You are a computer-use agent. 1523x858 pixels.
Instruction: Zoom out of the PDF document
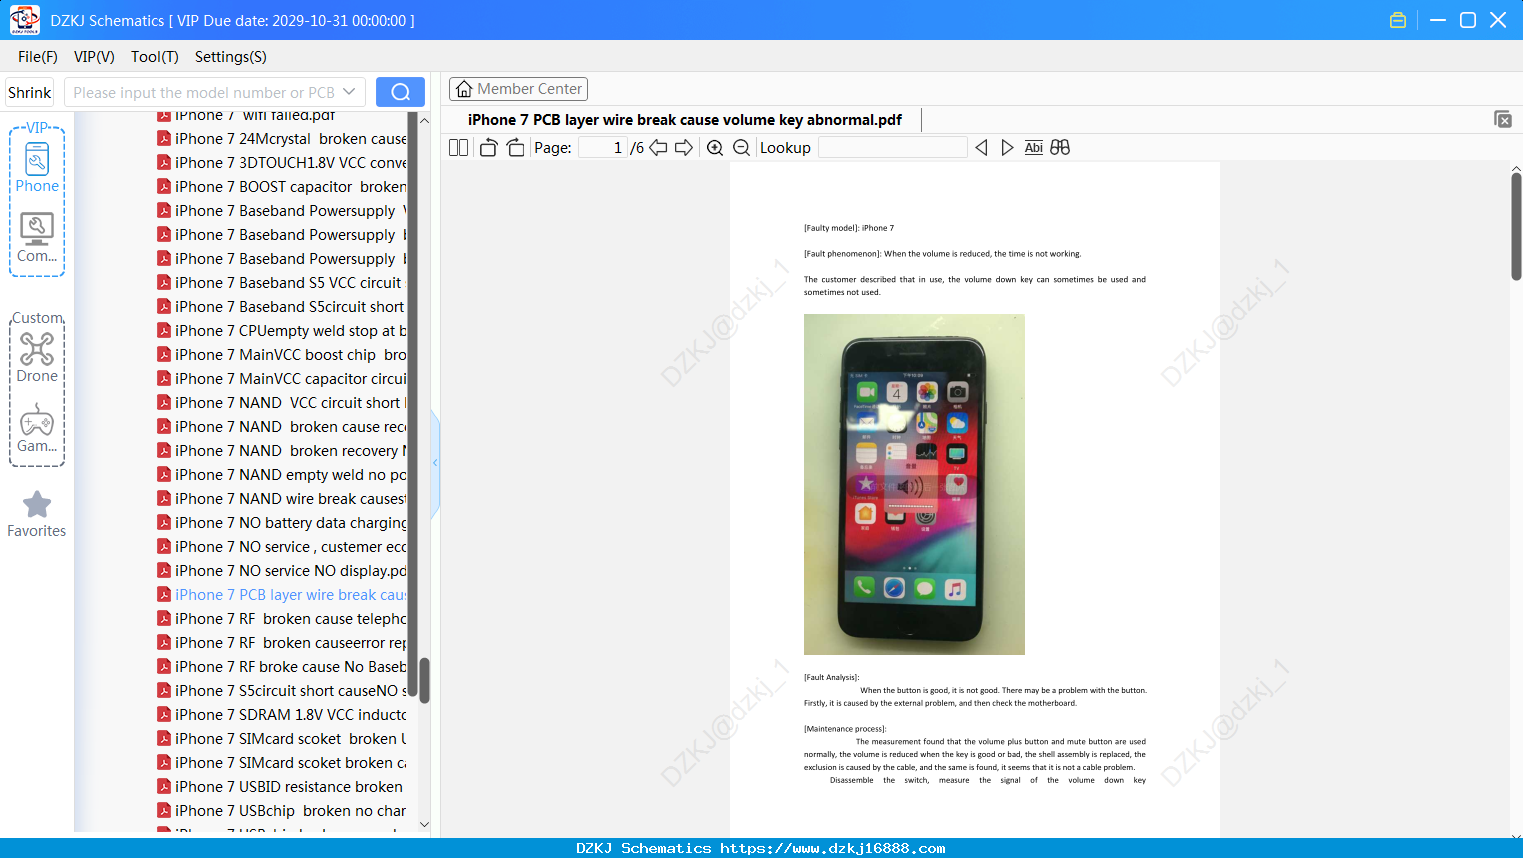pyautogui.click(x=741, y=148)
